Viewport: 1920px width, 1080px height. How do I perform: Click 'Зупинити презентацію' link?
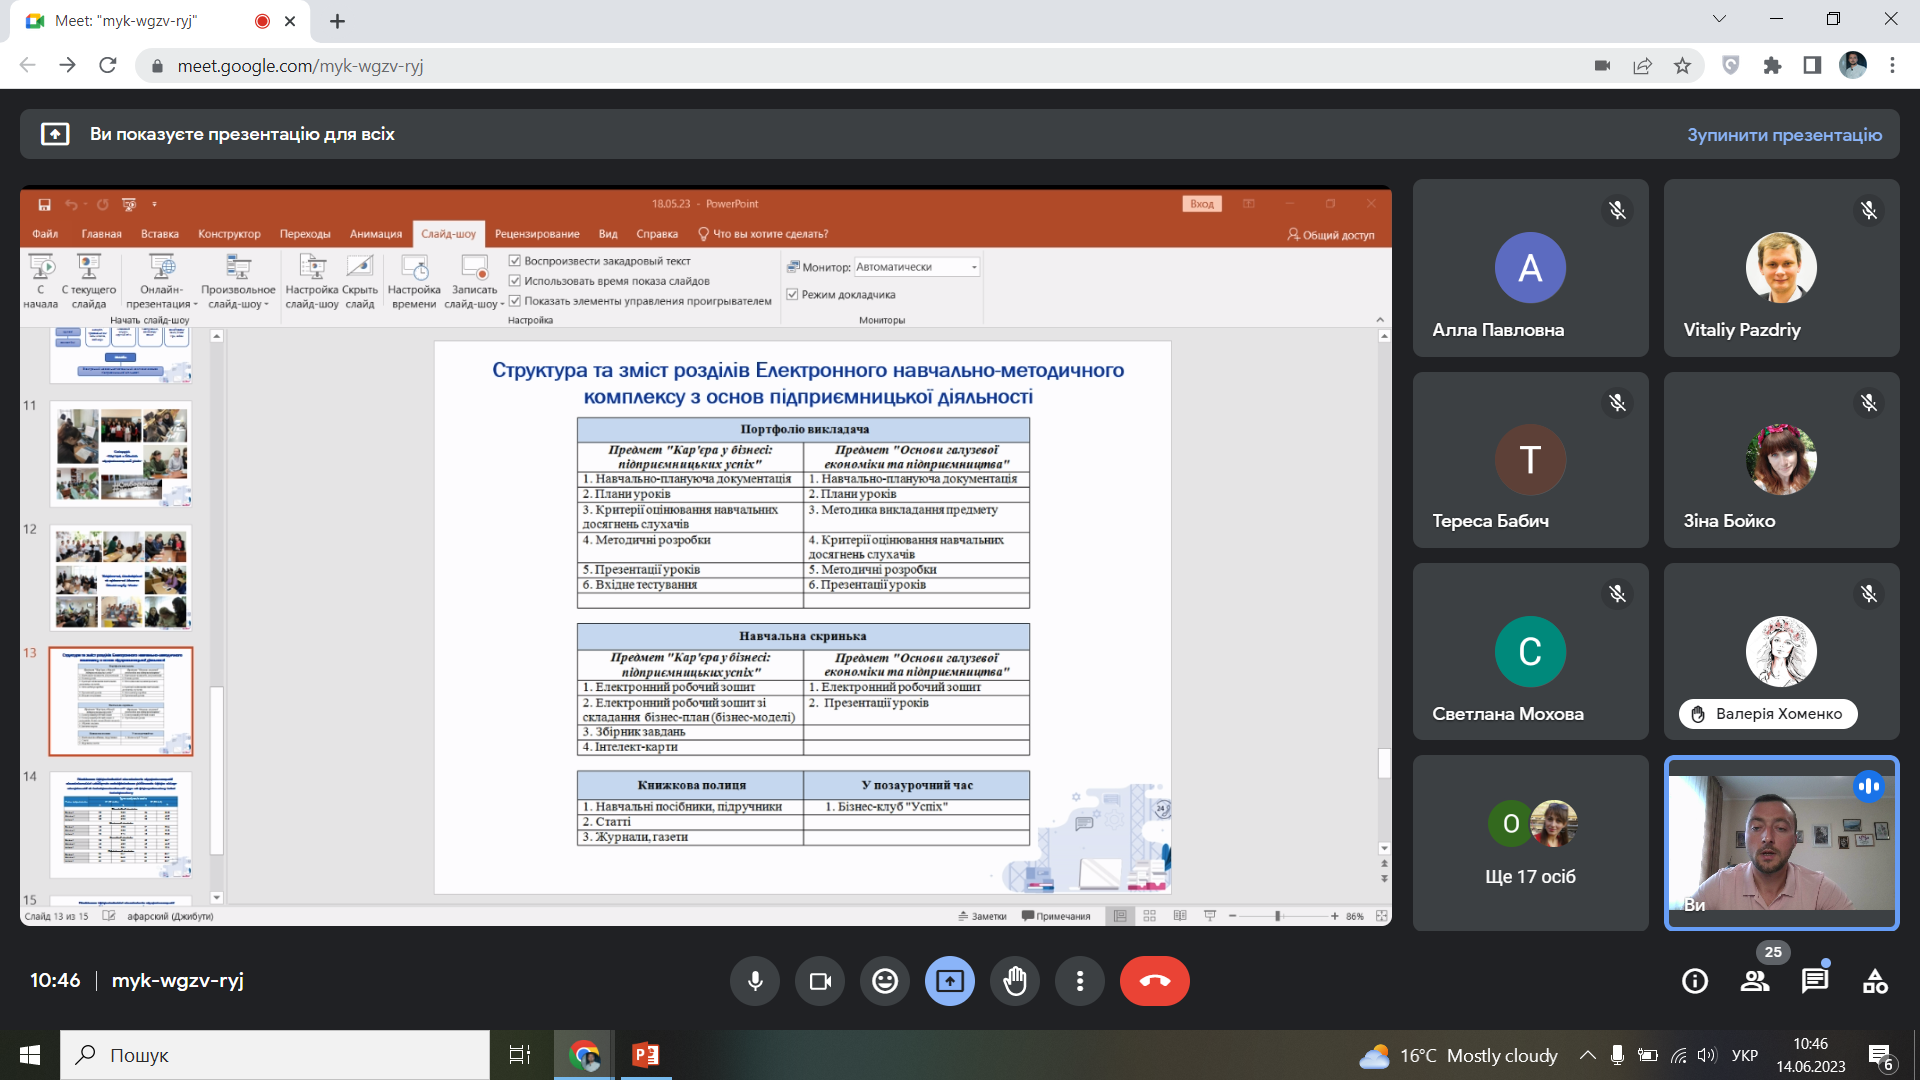click(1785, 135)
